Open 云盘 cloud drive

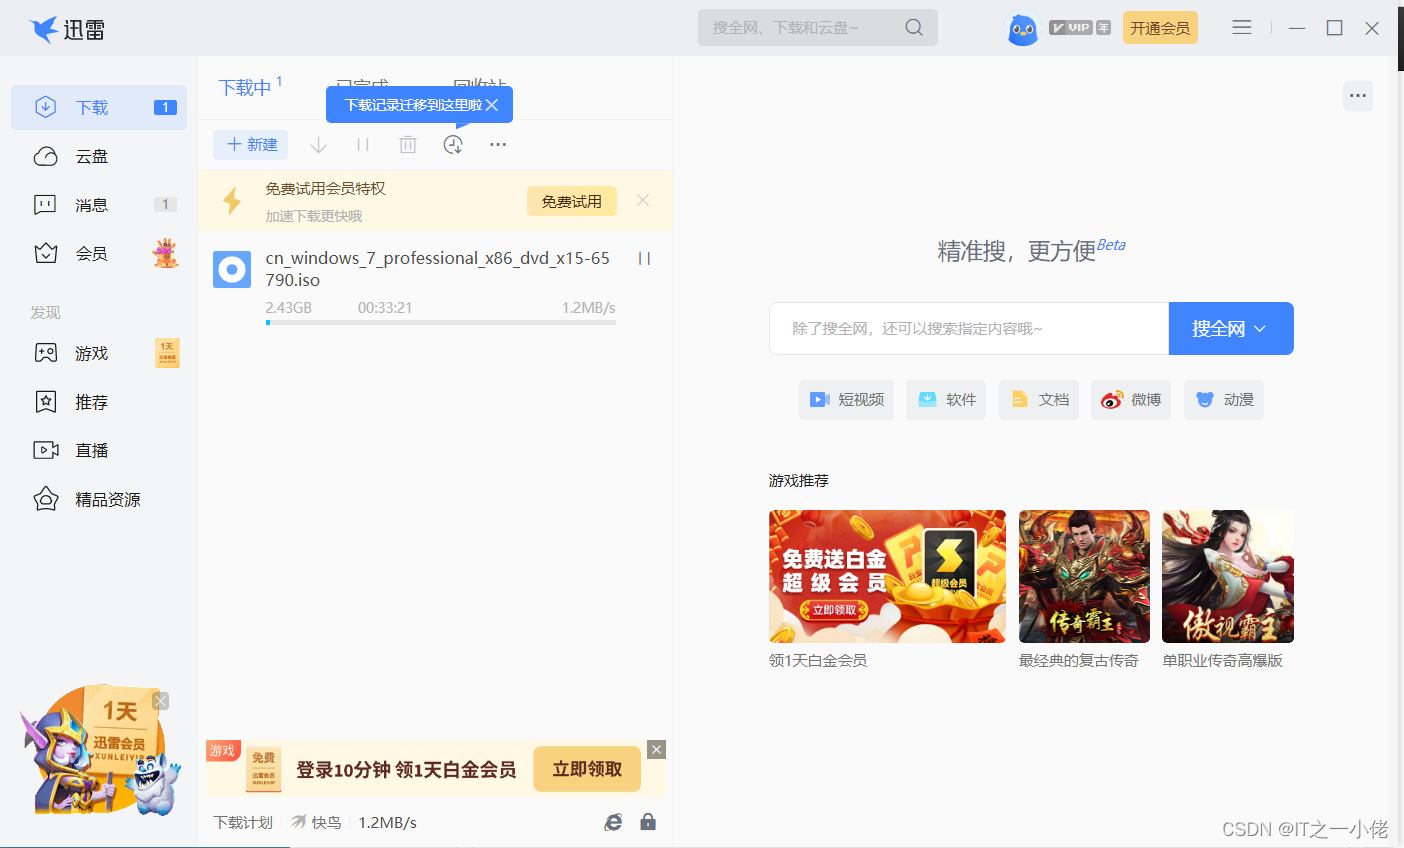[x=99, y=156]
